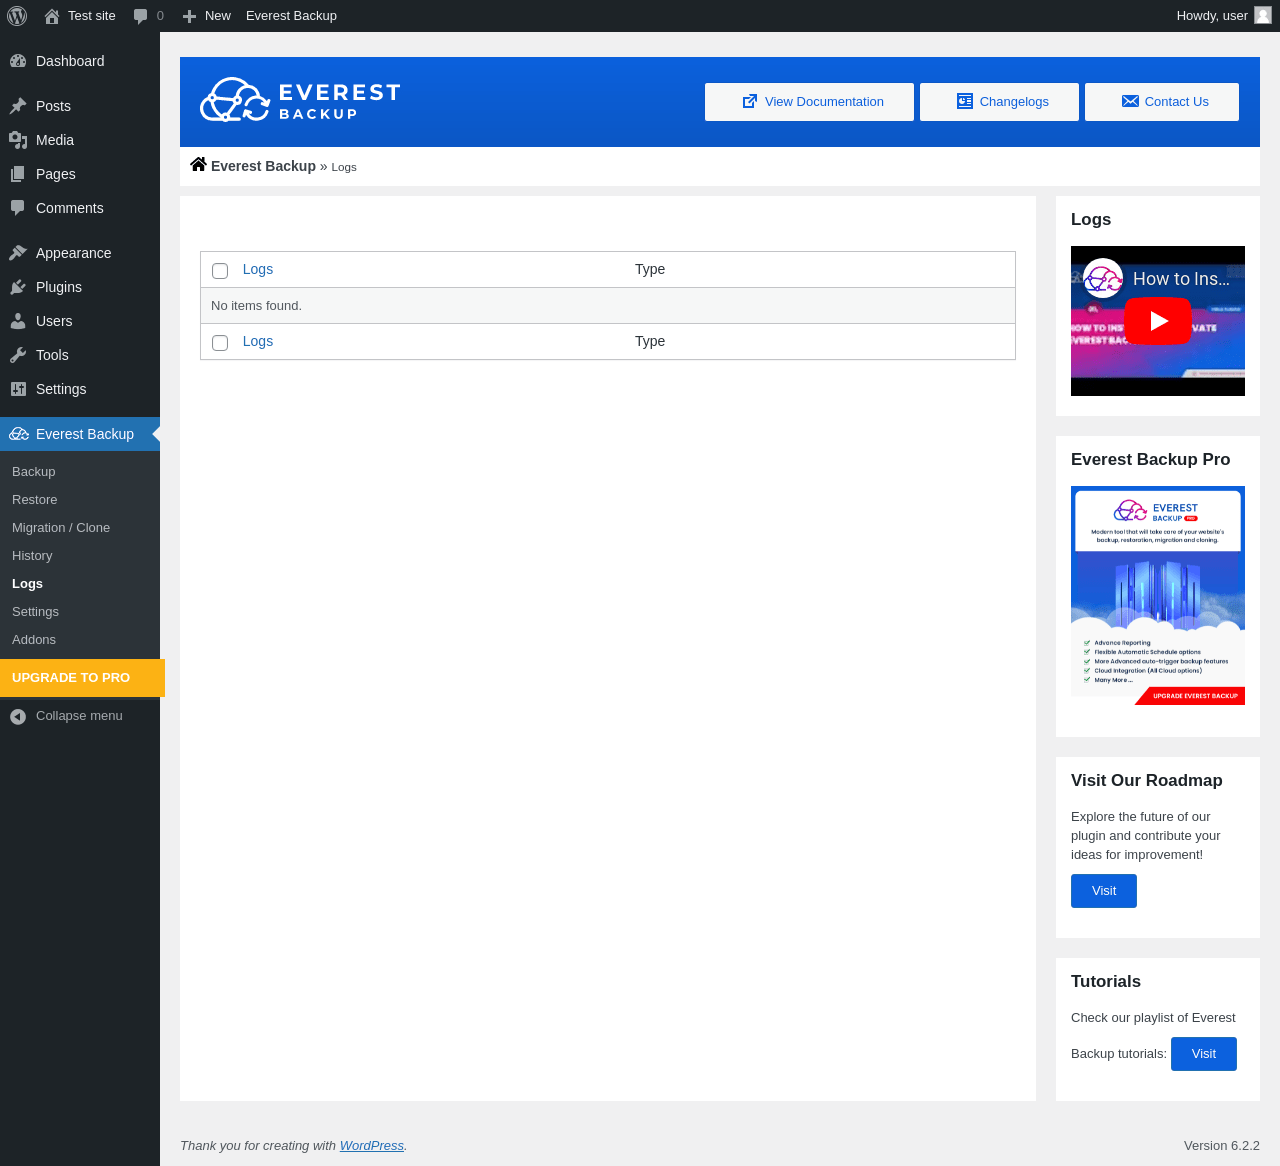This screenshot has width=1280, height=1166.
Task: Click the Posts pushpin icon
Action: (x=18, y=106)
